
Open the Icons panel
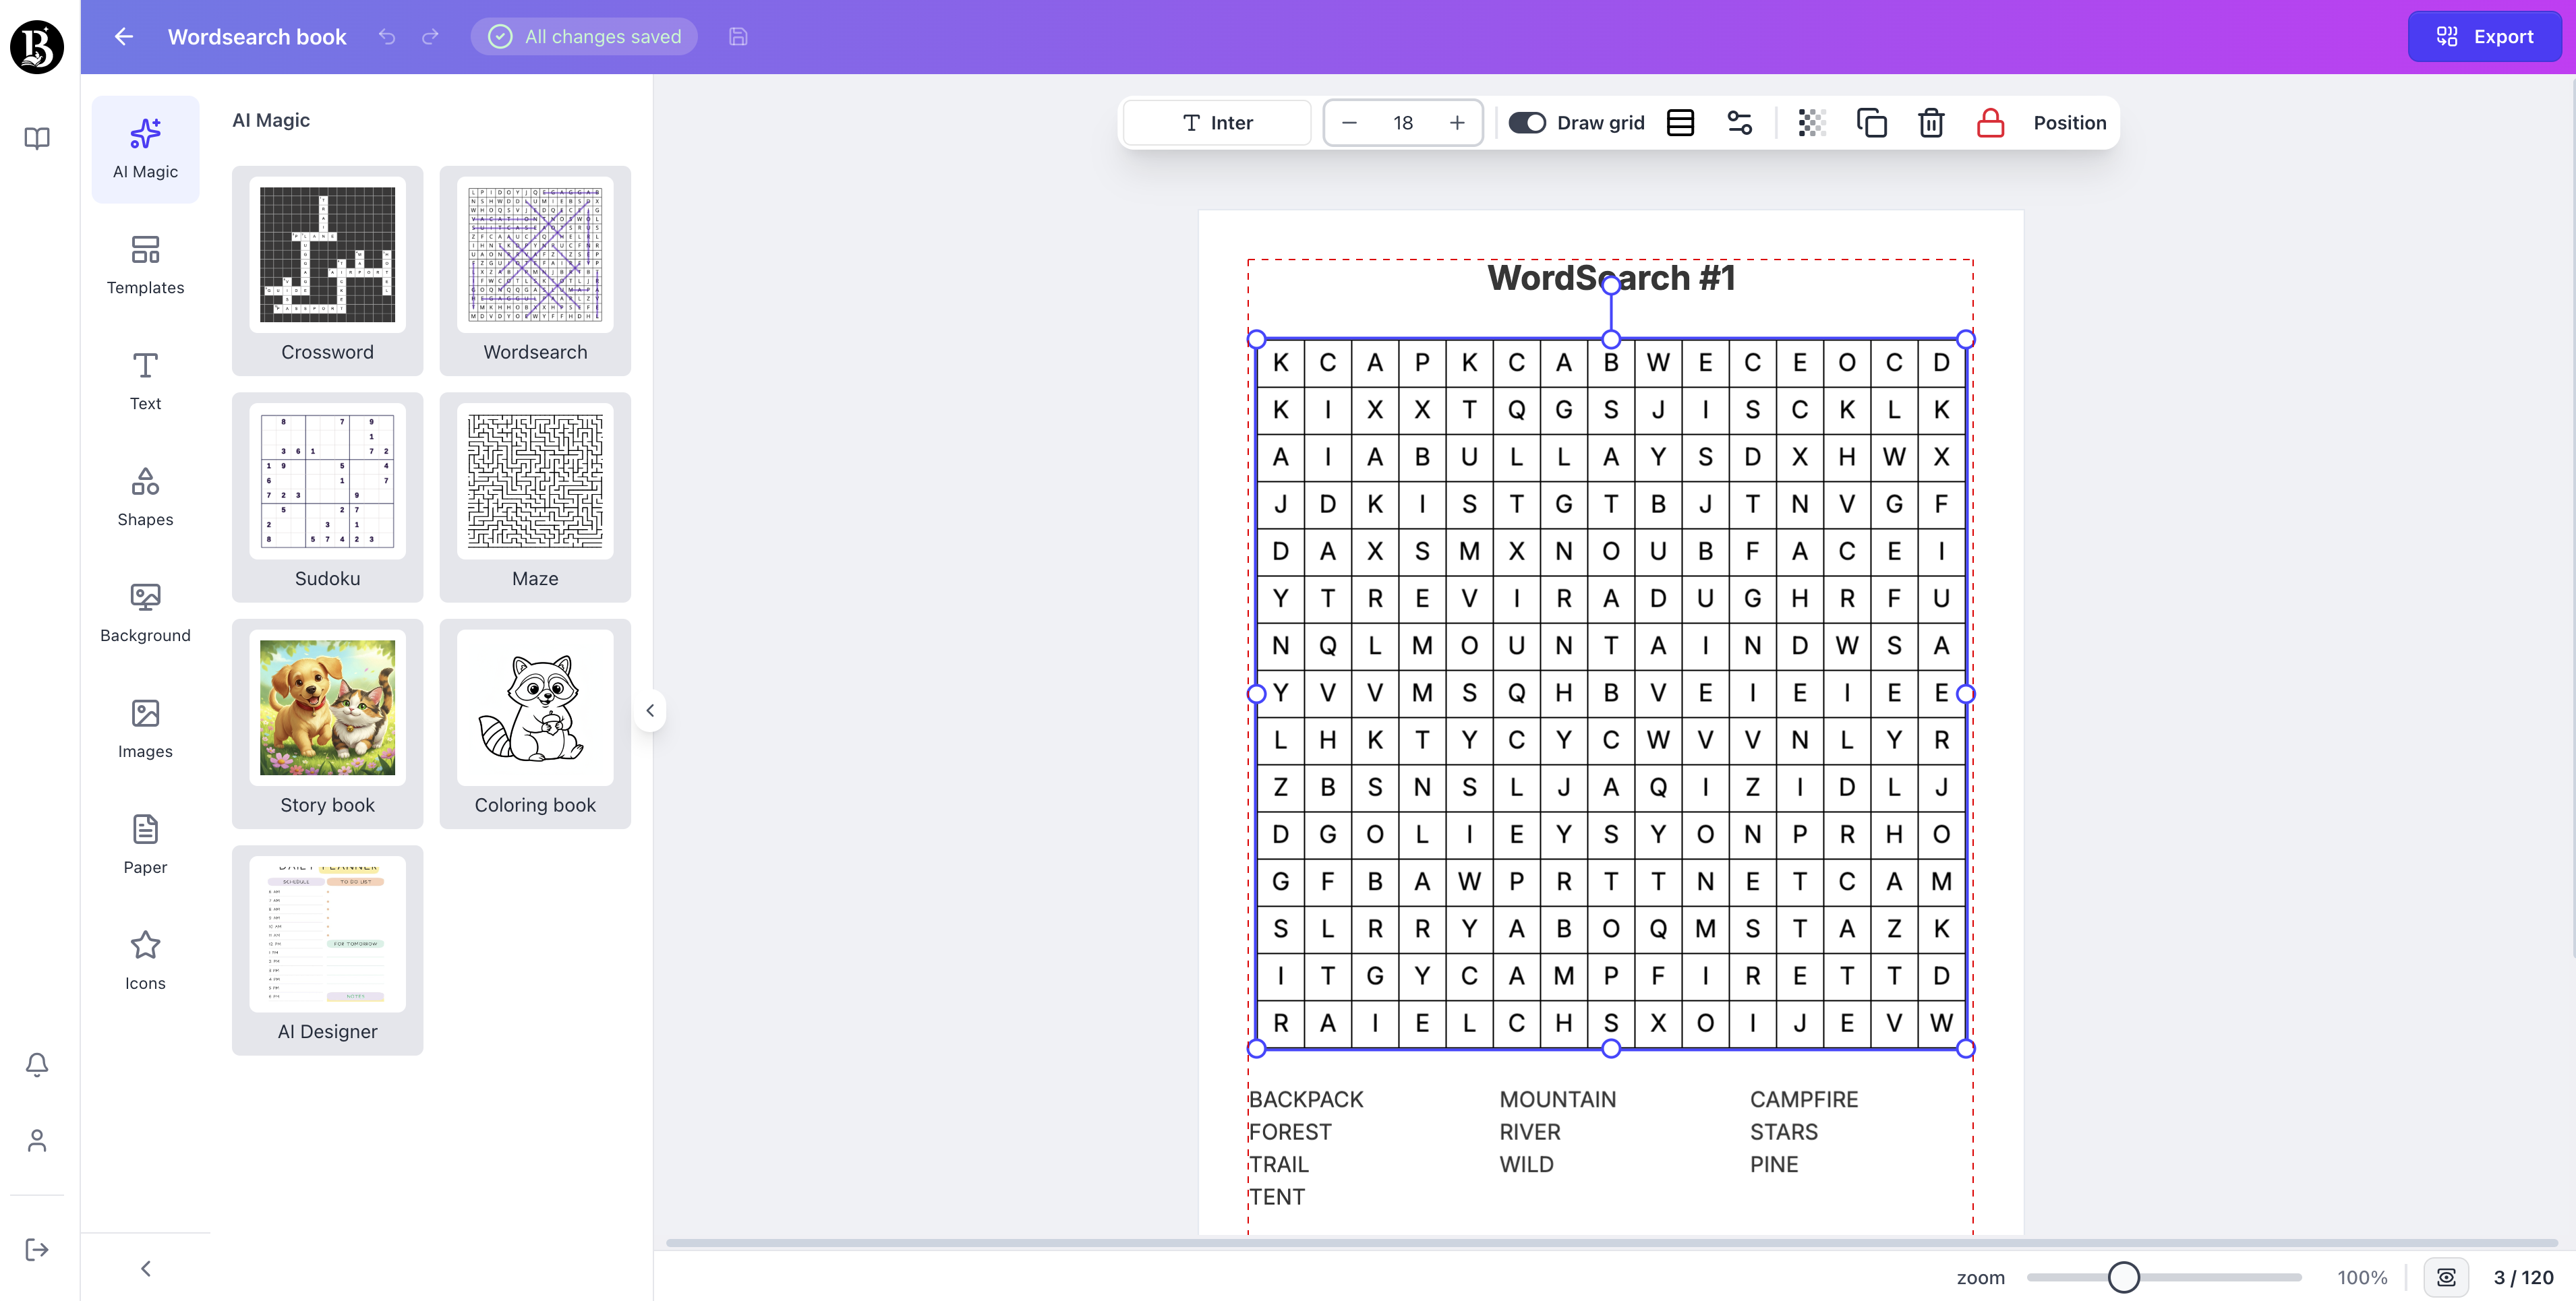coord(145,960)
